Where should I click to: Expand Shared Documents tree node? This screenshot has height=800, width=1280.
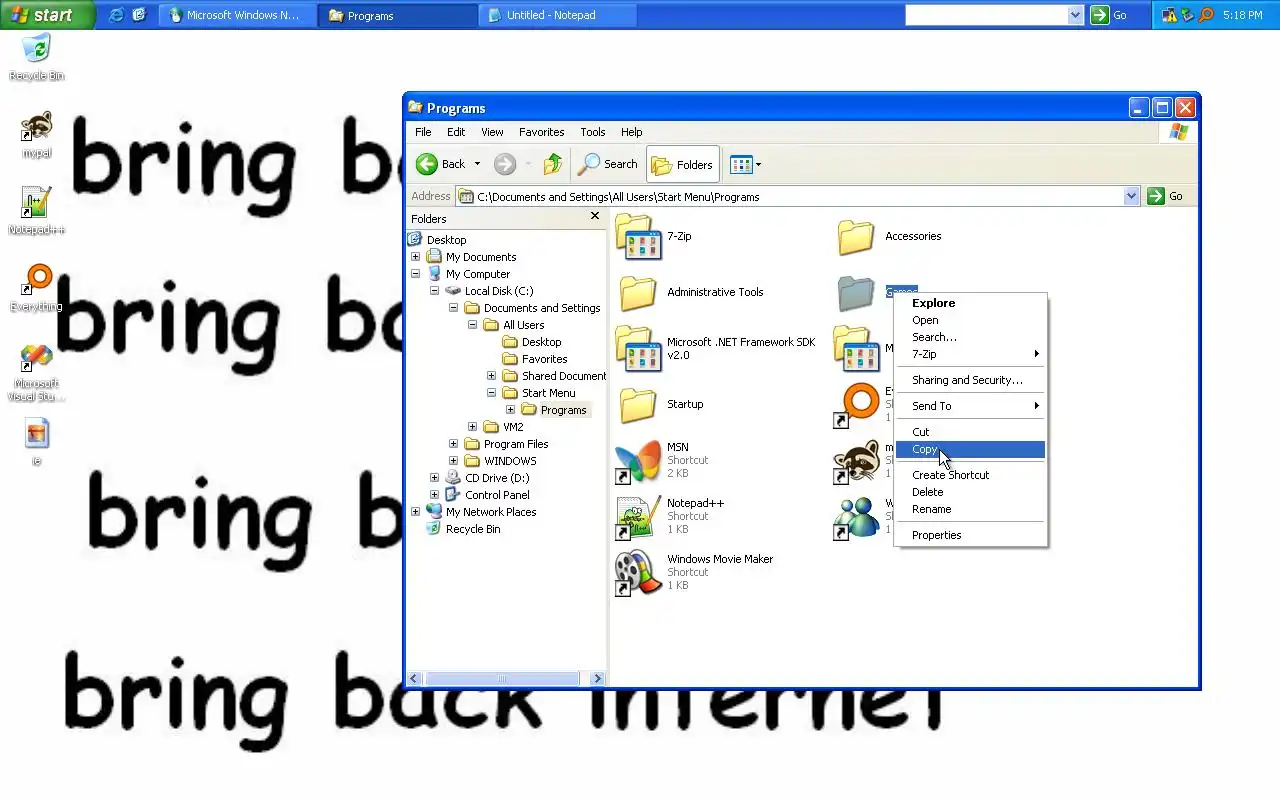[x=491, y=376]
